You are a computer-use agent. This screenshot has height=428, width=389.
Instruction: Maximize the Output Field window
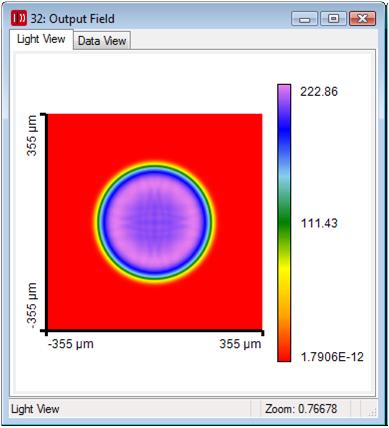pos(333,19)
